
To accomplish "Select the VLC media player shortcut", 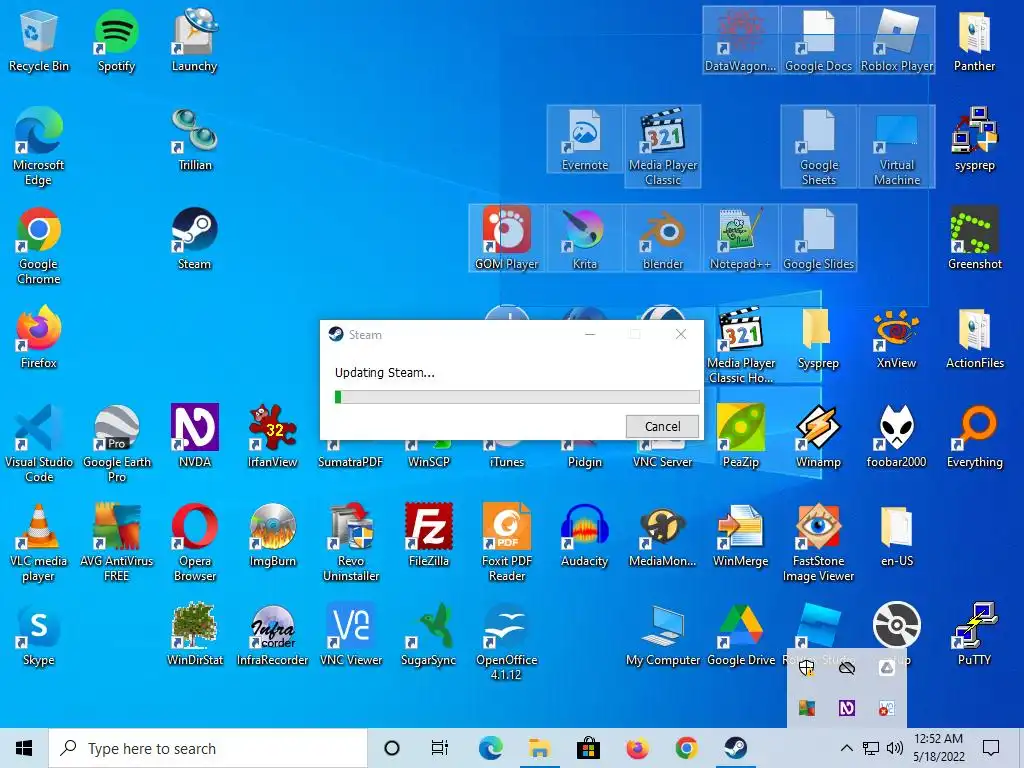I will 39,543.
